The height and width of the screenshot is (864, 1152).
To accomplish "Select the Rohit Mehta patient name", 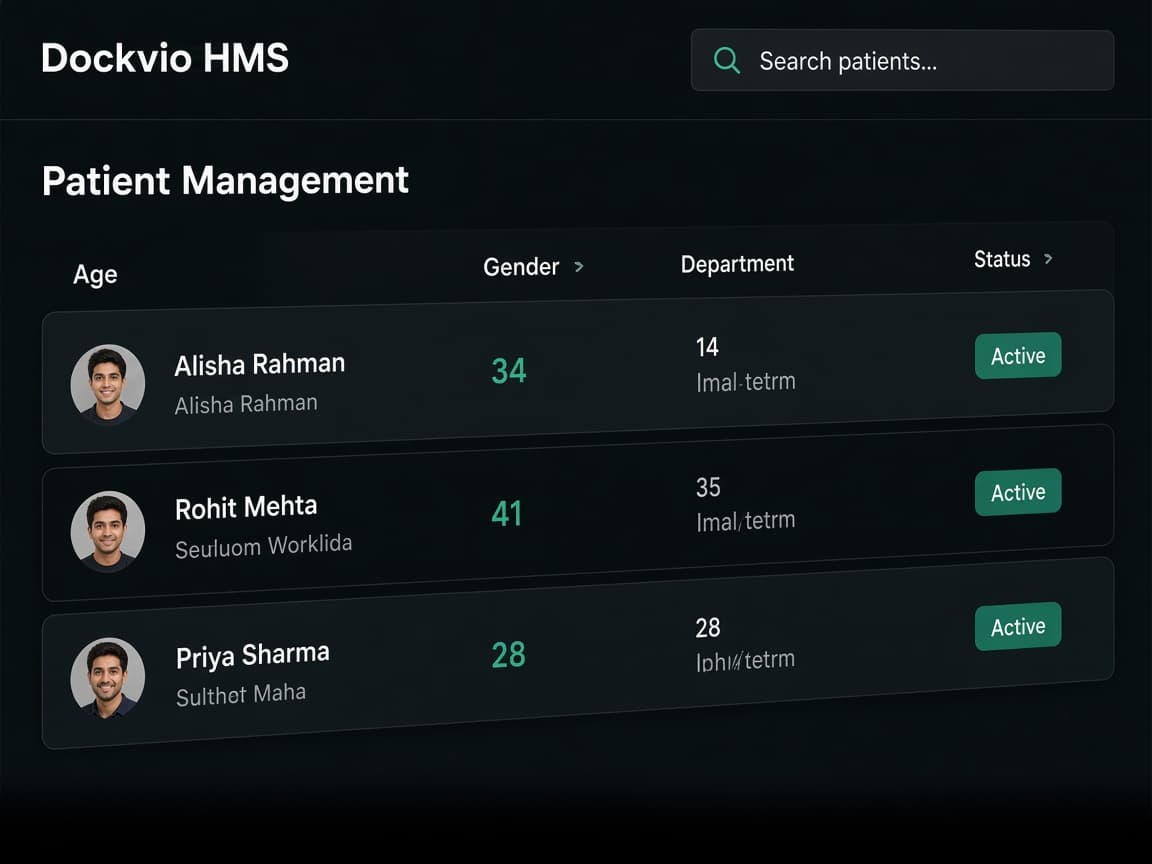I will click(246, 507).
